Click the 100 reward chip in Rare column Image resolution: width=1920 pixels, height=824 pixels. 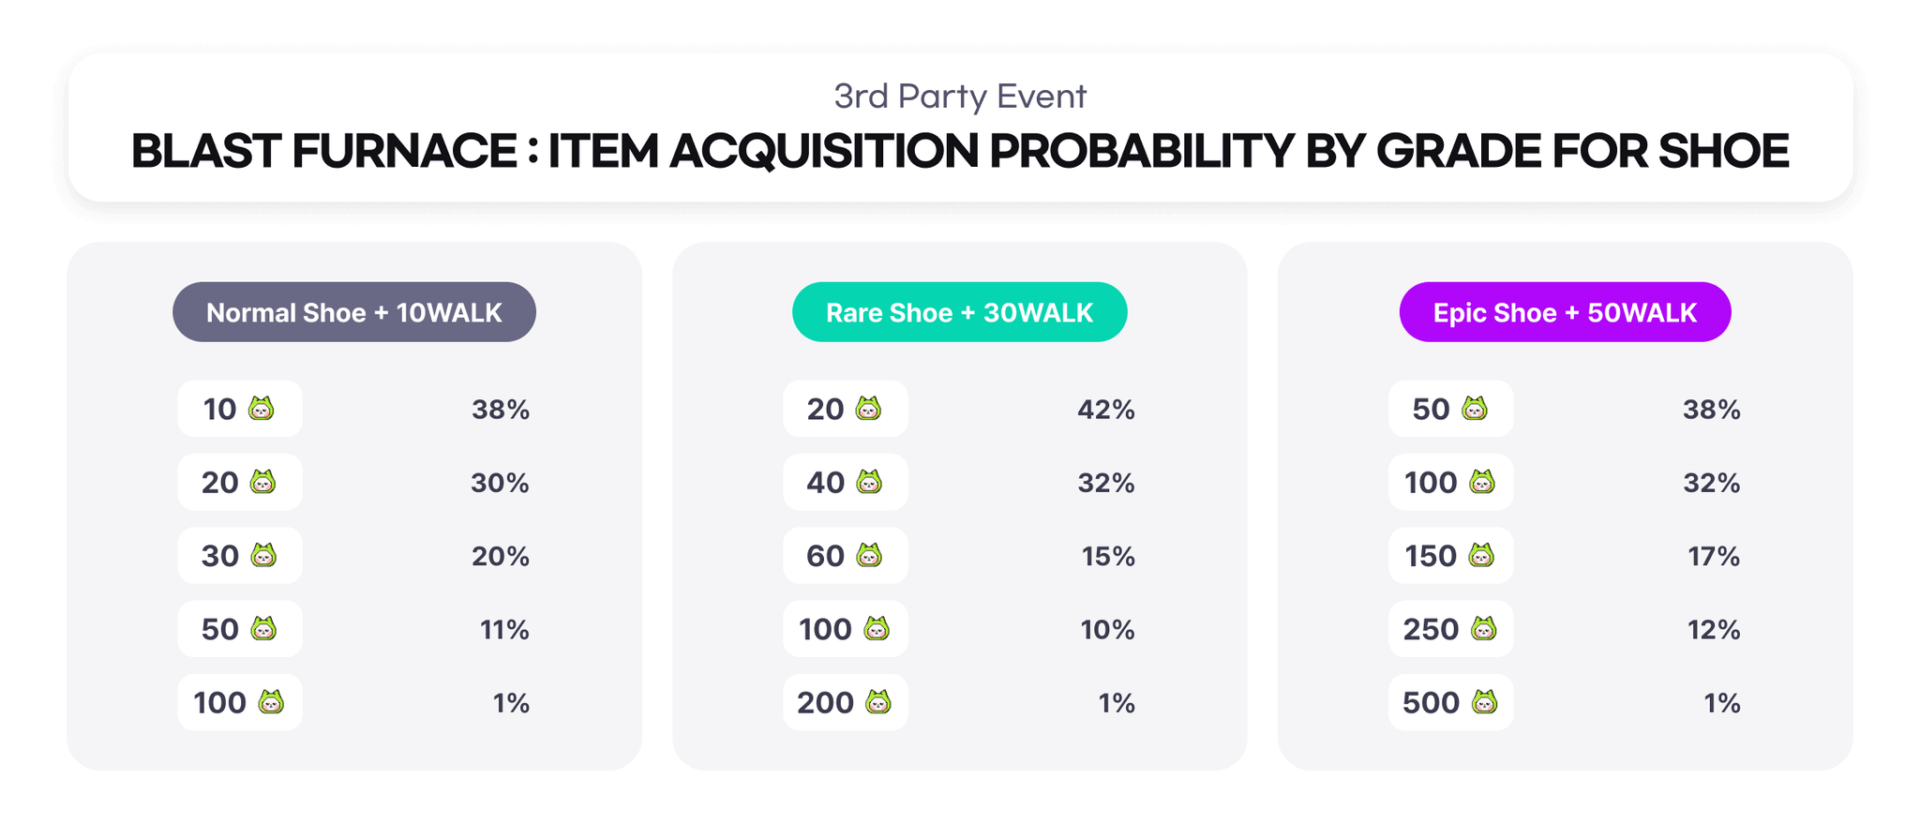pyautogui.click(x=845, y=629)
